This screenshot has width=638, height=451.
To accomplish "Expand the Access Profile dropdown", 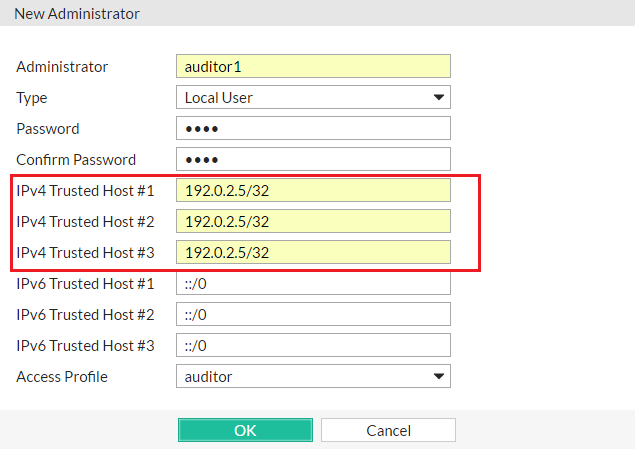I will click(313, 377).
